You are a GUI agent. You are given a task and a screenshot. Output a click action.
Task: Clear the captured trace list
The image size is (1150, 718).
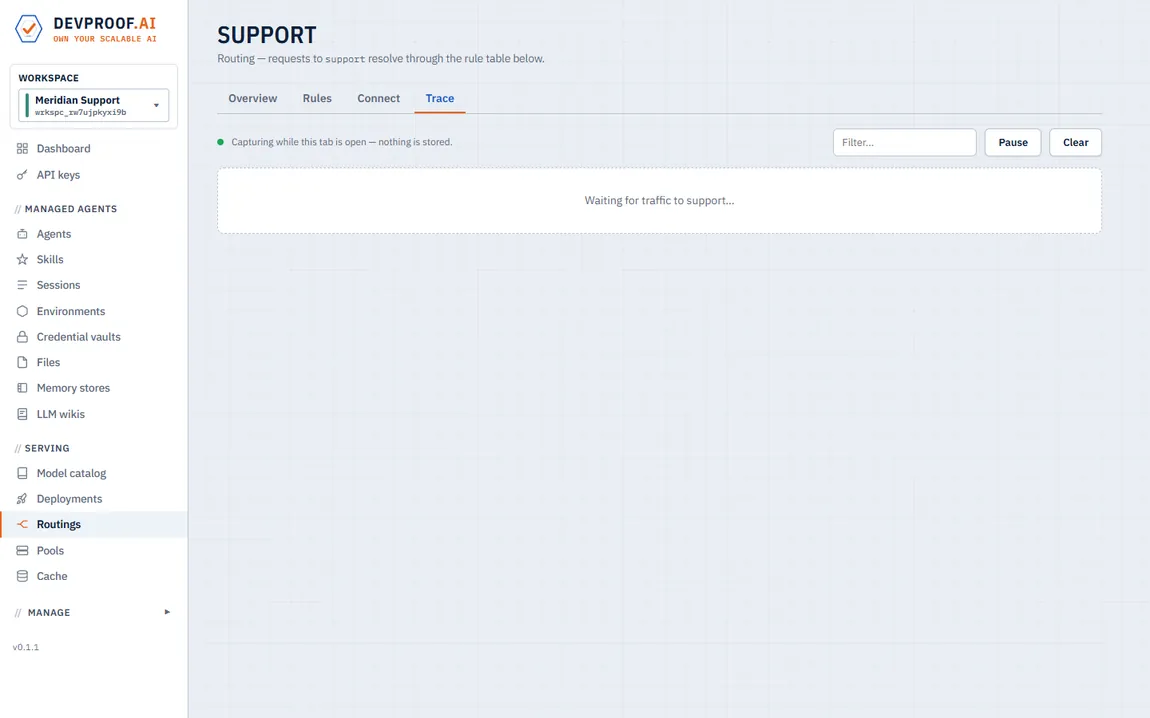coord(1075,142)
